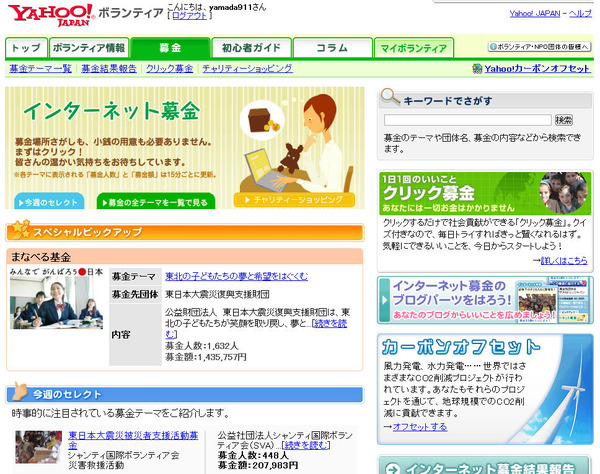Image resolution: width=600 pixels, height=474 pixels.
Task: Open the 初心者ガイド tab
Action: [251, 48]
